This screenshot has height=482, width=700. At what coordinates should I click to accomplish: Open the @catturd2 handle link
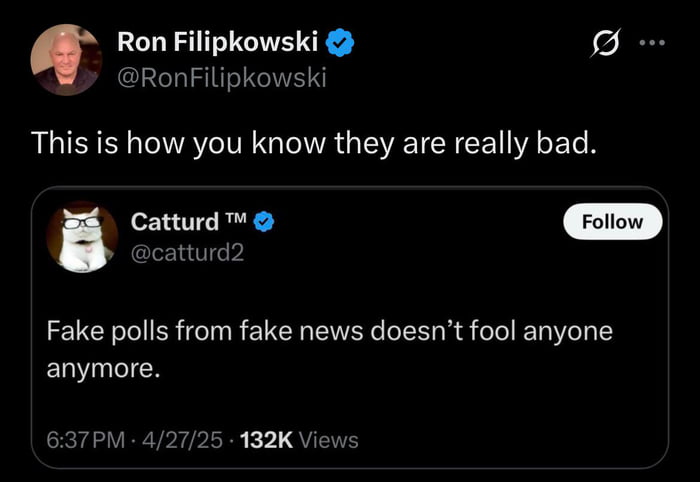tap(187, 253)
